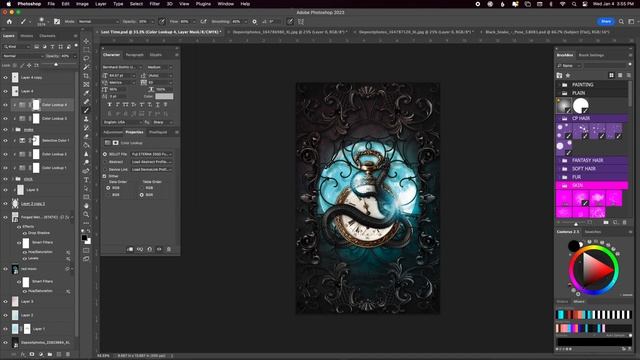This screenshot has width=640, height=360.
Task: Select the Crop tool
Action: 86,76
